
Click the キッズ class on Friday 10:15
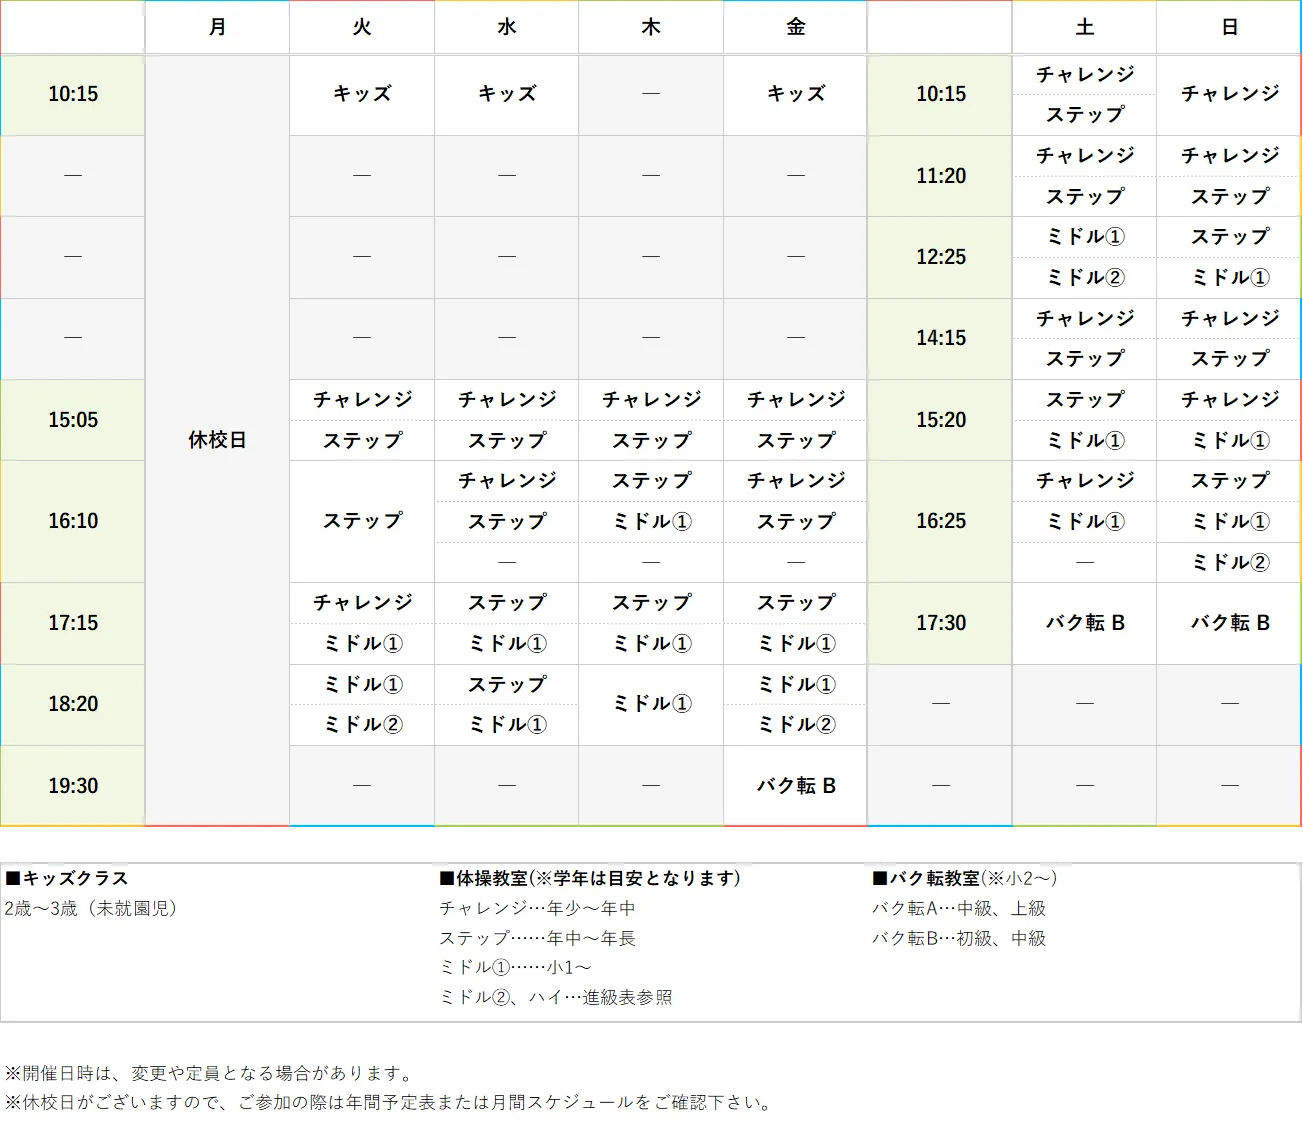click(794, 94)
